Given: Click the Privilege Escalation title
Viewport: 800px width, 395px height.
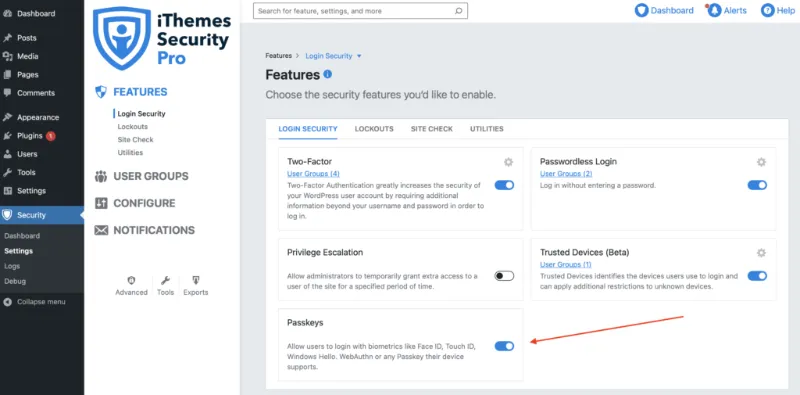Looking at the screenshot, I should click(325, 253).
